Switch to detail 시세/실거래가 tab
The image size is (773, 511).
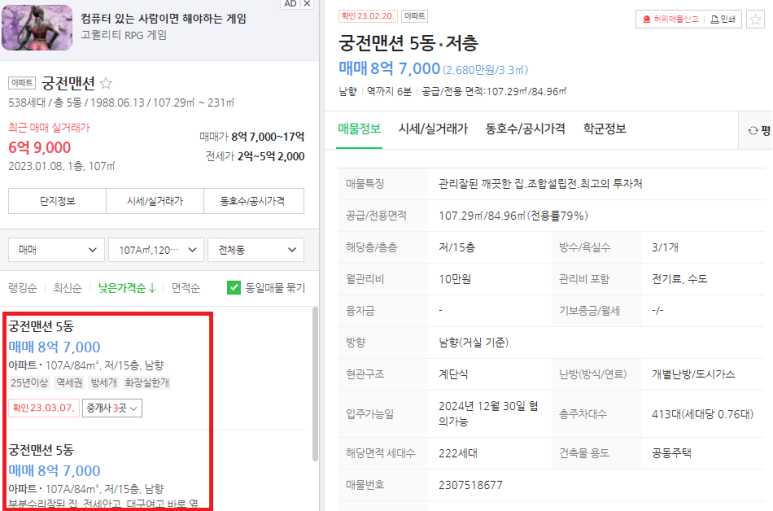(433, 129)
